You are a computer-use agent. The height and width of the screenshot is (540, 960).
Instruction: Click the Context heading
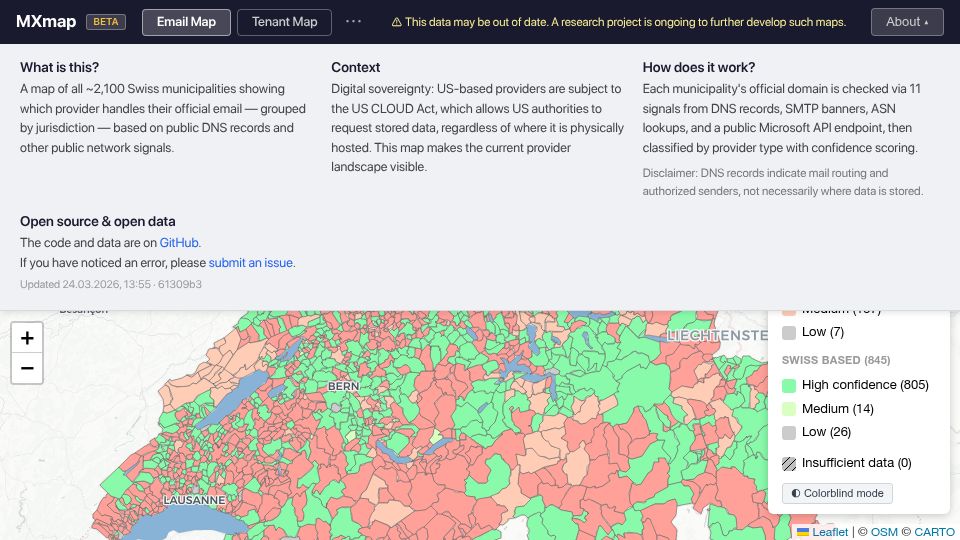356,67
